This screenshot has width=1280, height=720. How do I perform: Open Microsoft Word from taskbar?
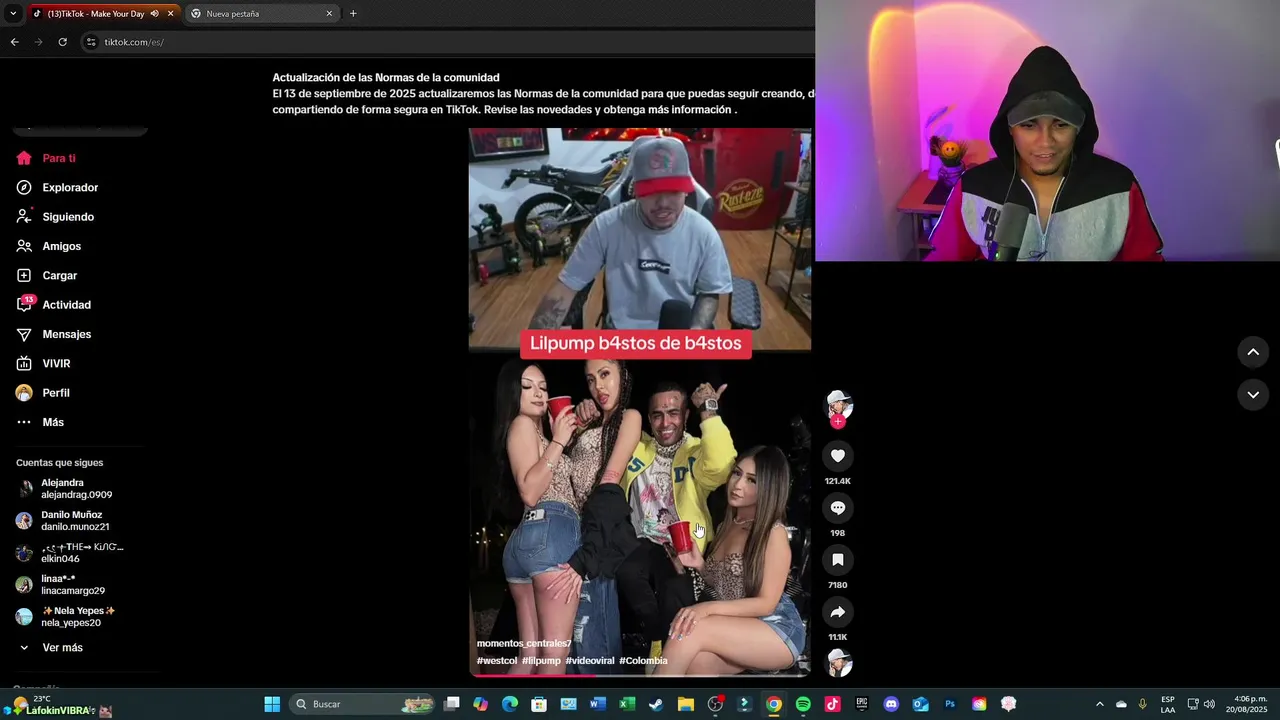click(598, 704)
